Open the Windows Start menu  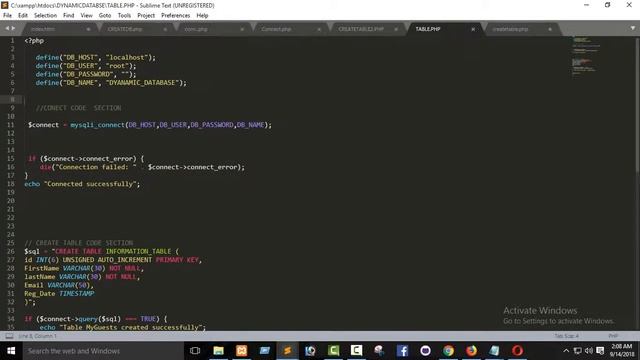click(x=11, y=351)
